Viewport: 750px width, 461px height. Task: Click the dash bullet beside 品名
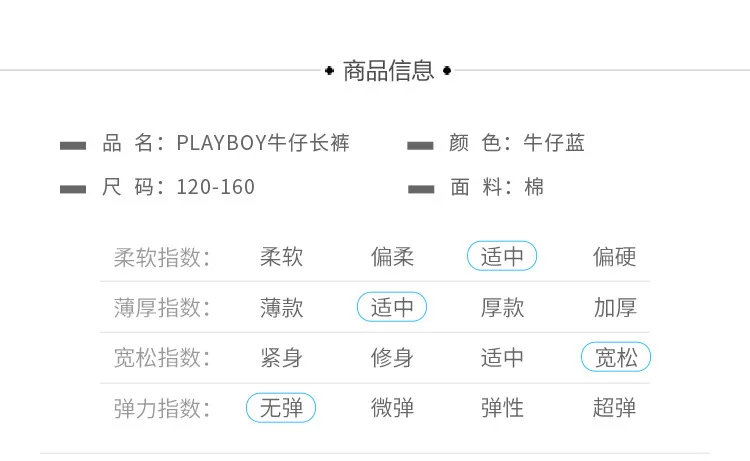(73, 145)
